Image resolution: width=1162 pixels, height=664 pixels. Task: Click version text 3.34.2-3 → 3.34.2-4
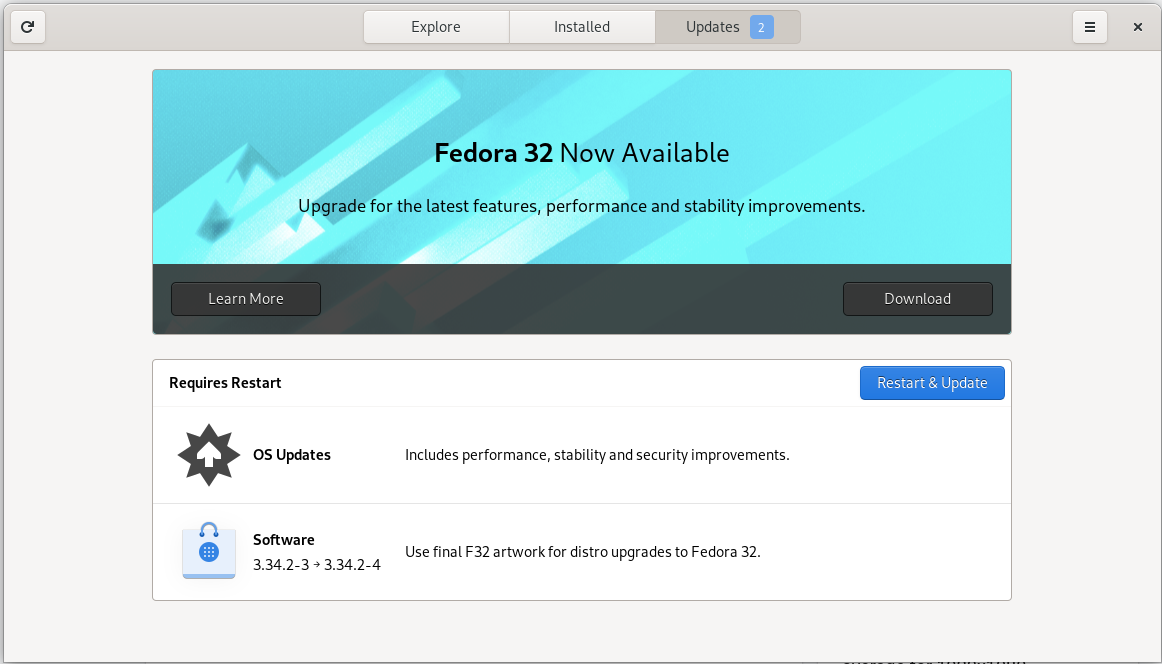[317, 565]
